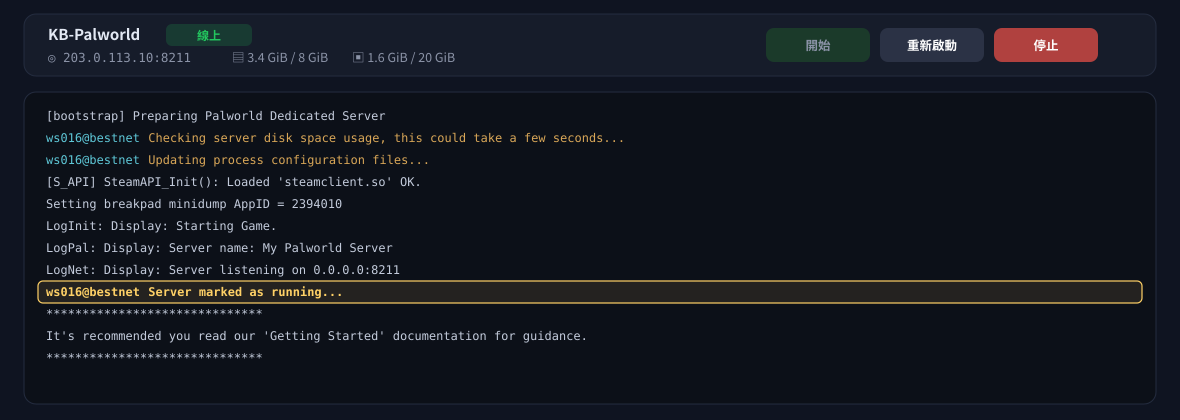This screenshot has height=420, width=1180.
Task: Click the 開始 start button
Action: (817, 45)
